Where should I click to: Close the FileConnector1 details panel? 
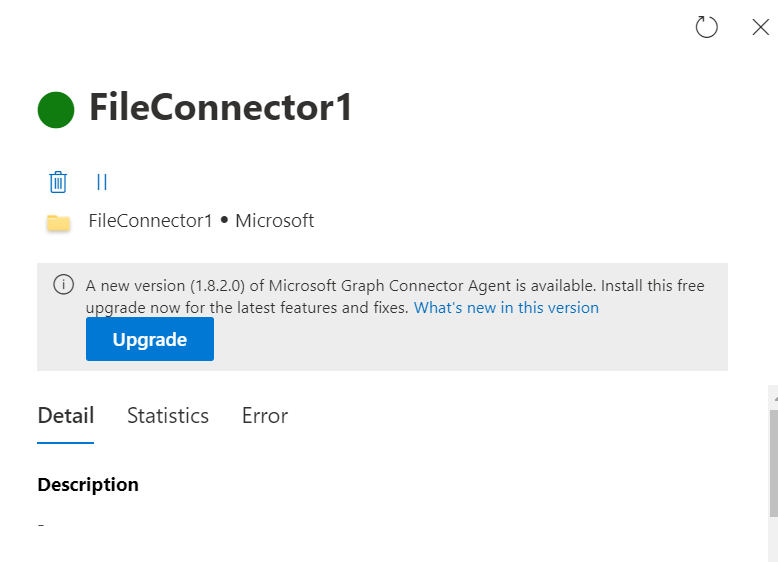point(760,27)
